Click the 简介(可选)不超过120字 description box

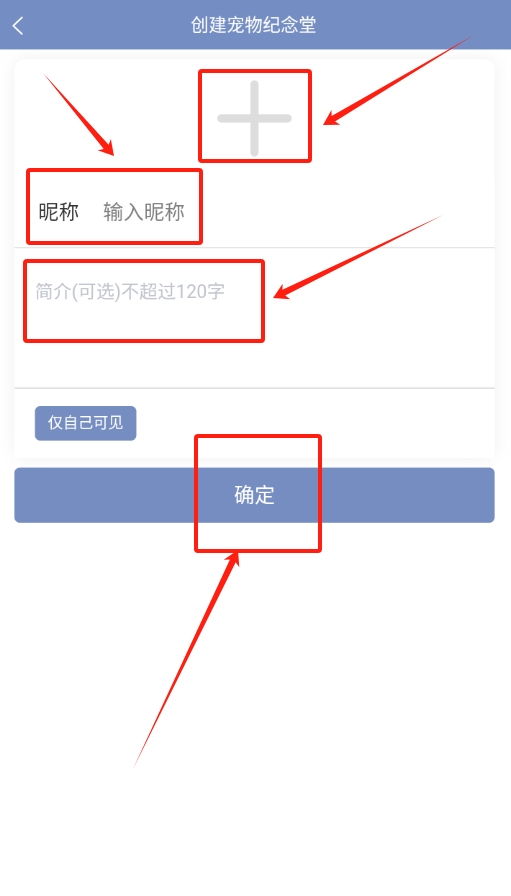(254, 318)
